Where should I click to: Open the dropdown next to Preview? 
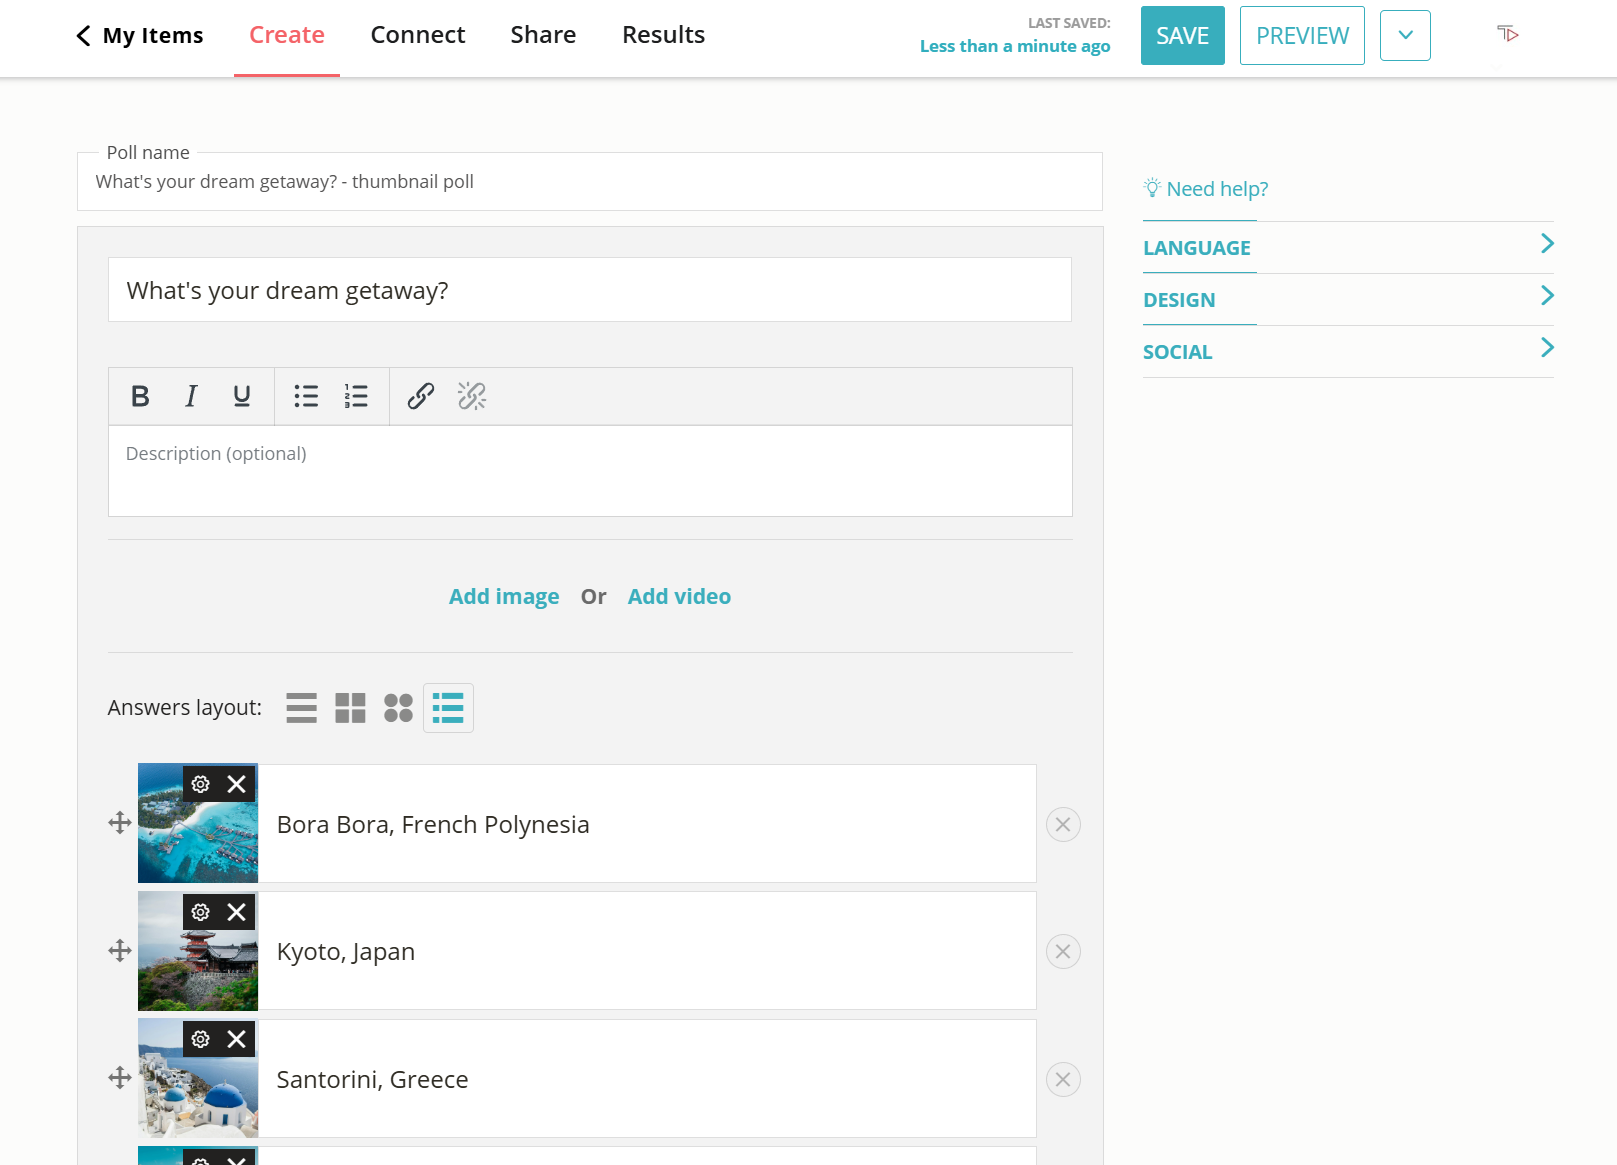click(1405, 36)
